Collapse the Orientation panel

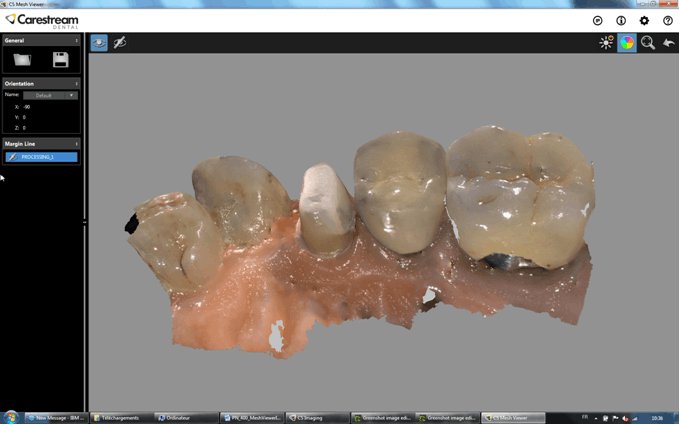77,84
